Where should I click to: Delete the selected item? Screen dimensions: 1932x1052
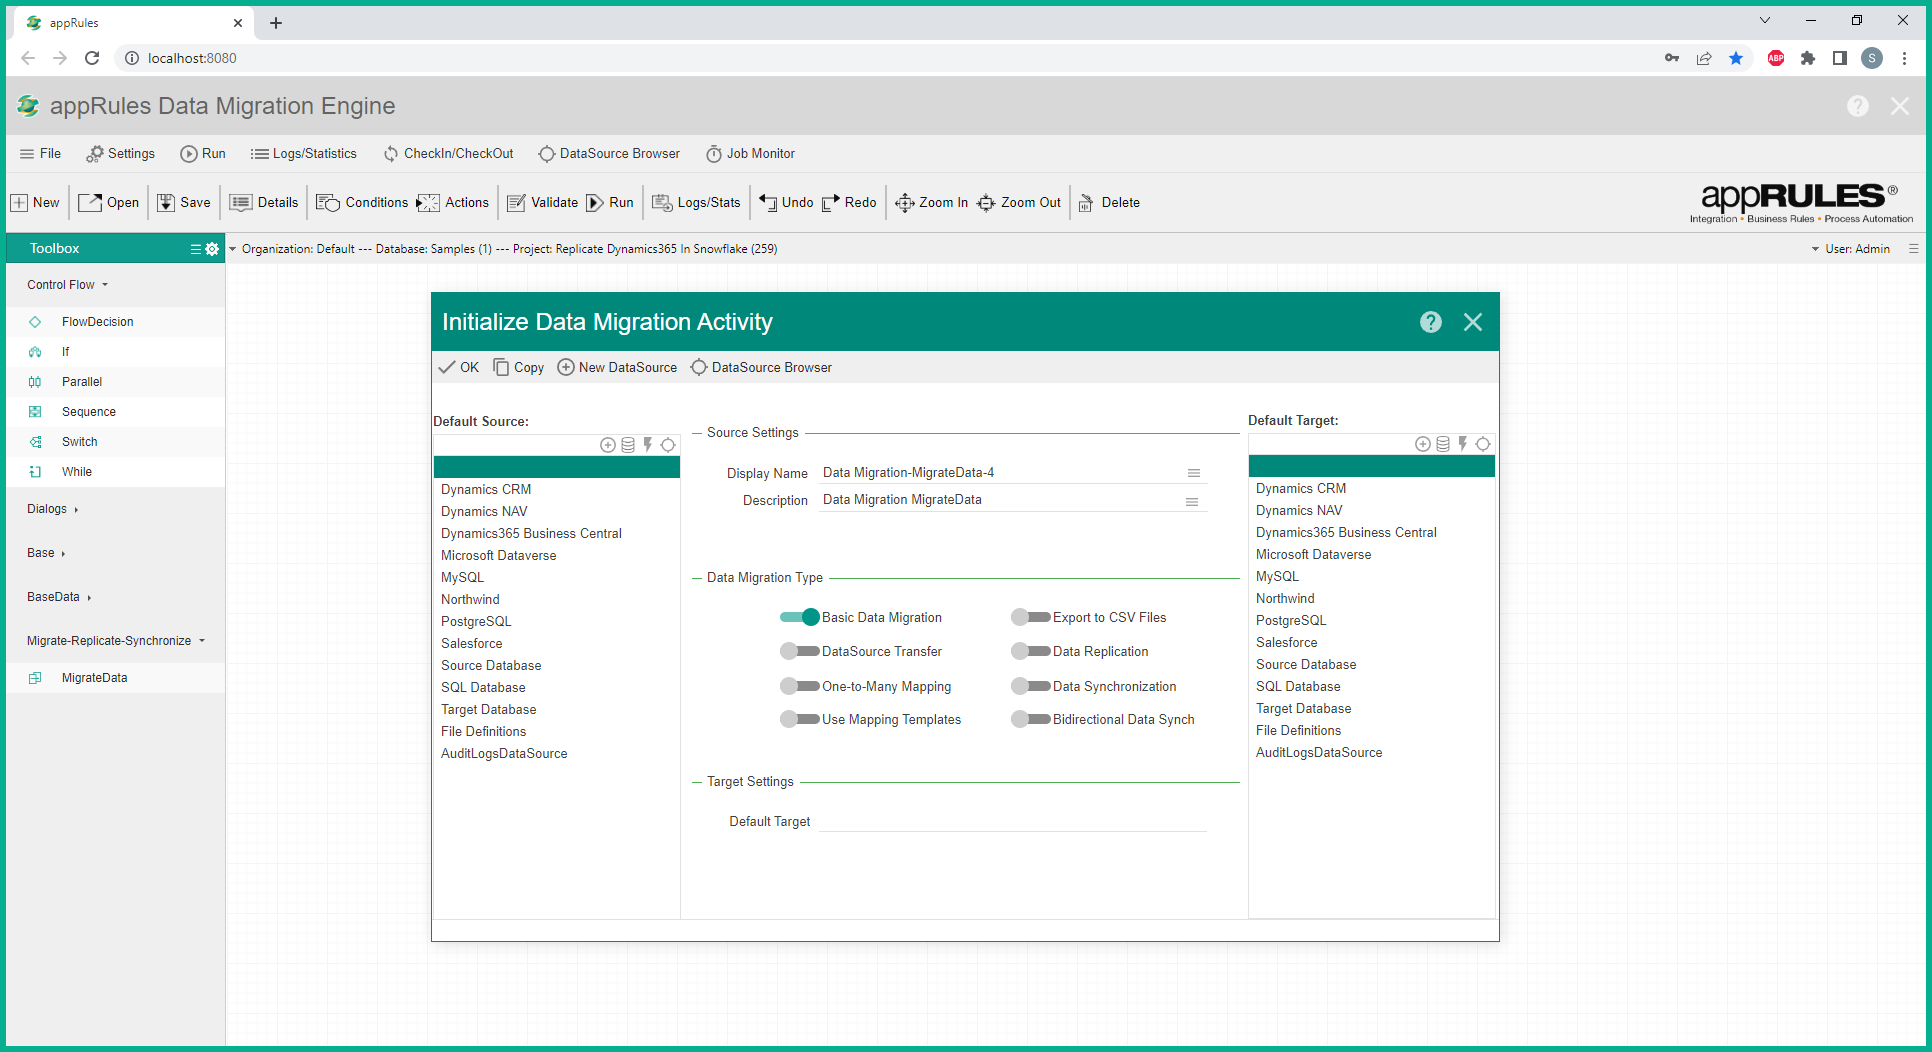coord(1109,203)
